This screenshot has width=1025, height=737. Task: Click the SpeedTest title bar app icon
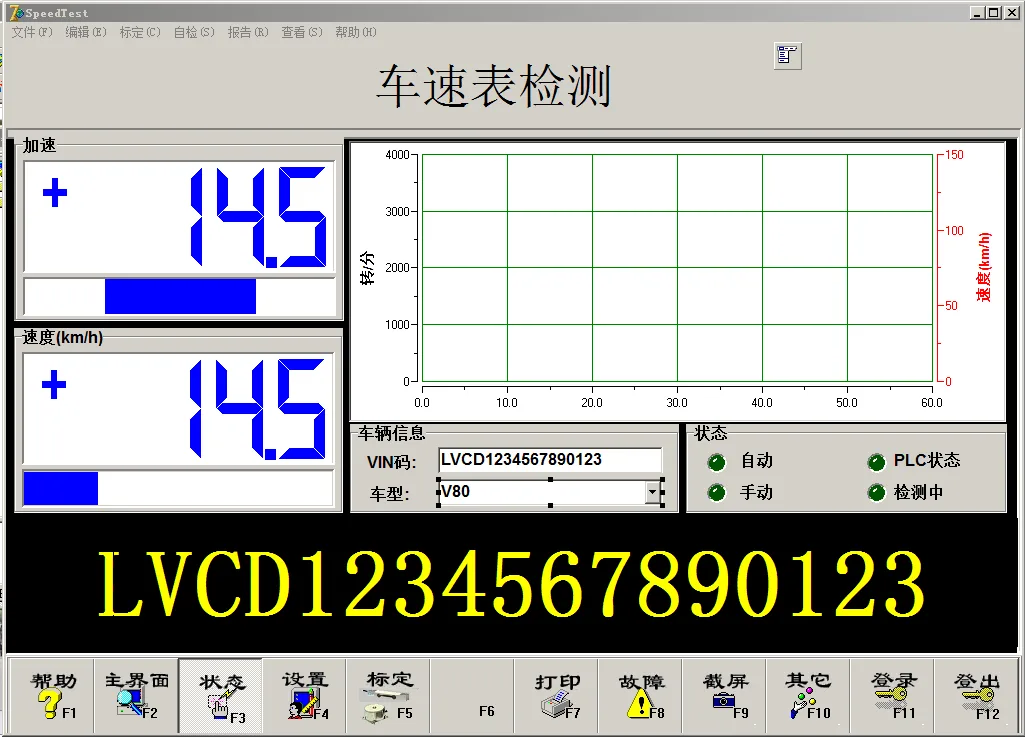[x=16, y=12]
